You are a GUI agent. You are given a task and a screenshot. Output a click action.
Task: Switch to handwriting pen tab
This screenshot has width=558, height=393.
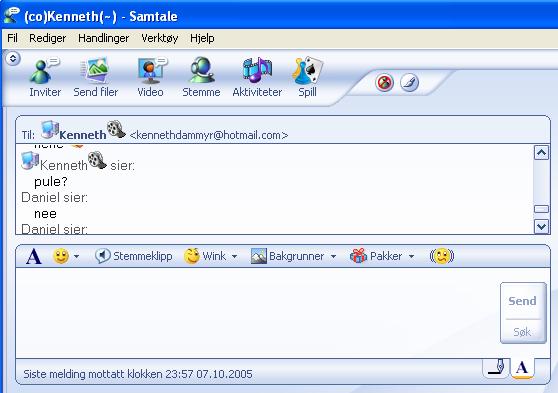(496, 368)
